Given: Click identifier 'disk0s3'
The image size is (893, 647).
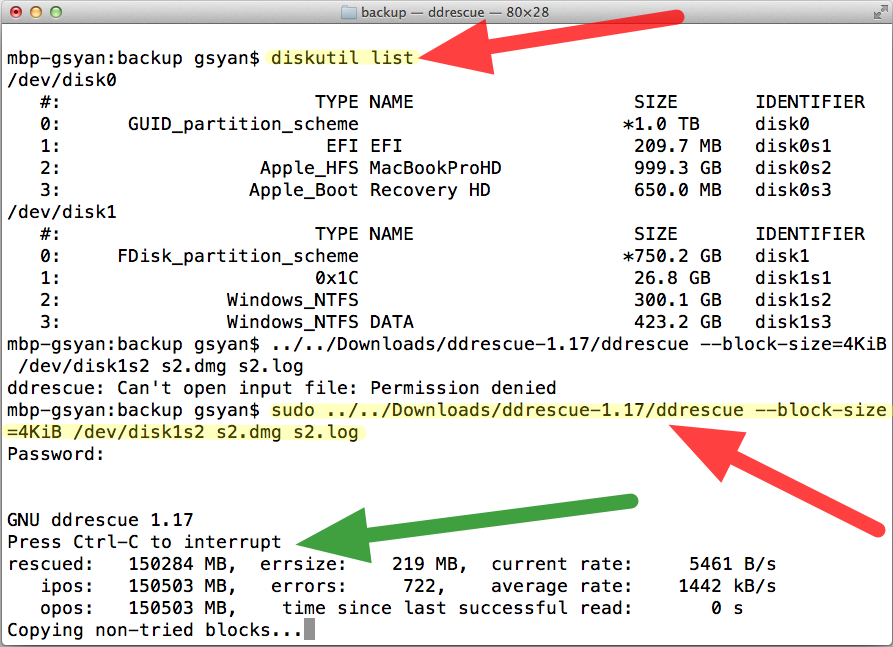Looking at the screenshot, I should click(x=793, y=190).
